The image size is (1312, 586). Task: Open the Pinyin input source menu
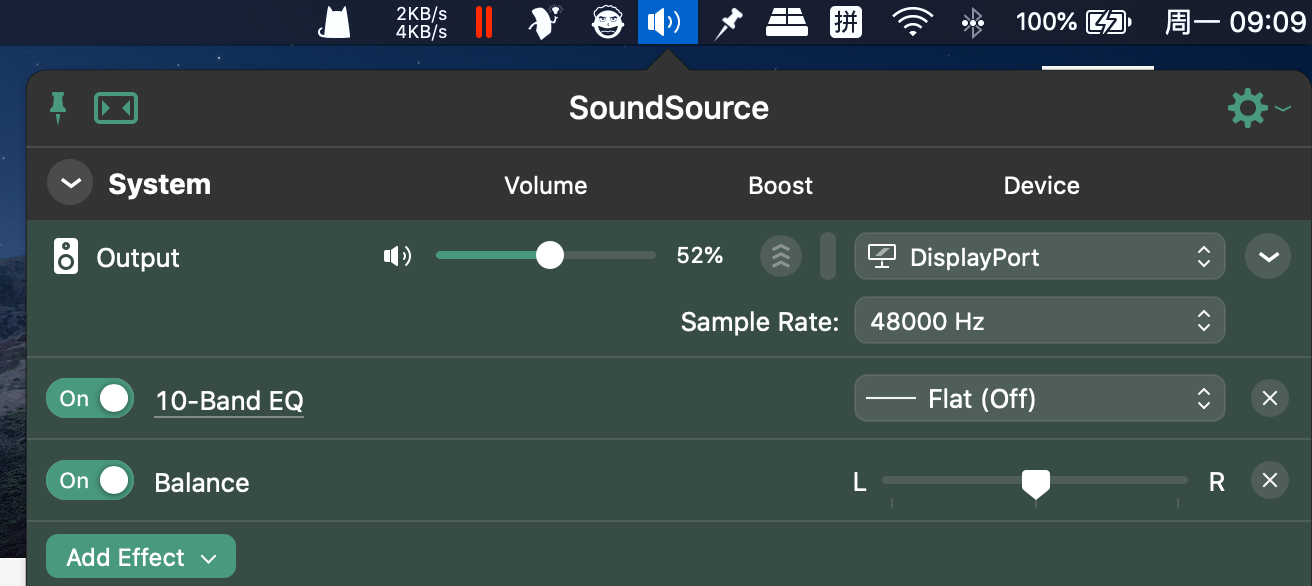tap(846, 22)
